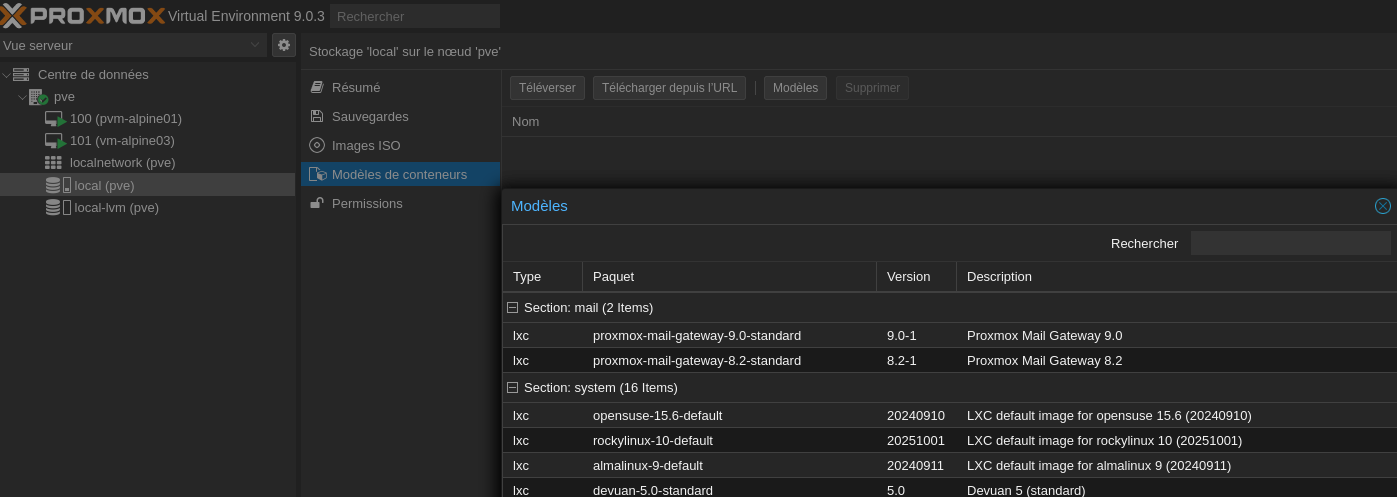Focus the Rechercher field in Modèles dialog
Viewport: 1397px width, 497px height.
[1289, 244]
